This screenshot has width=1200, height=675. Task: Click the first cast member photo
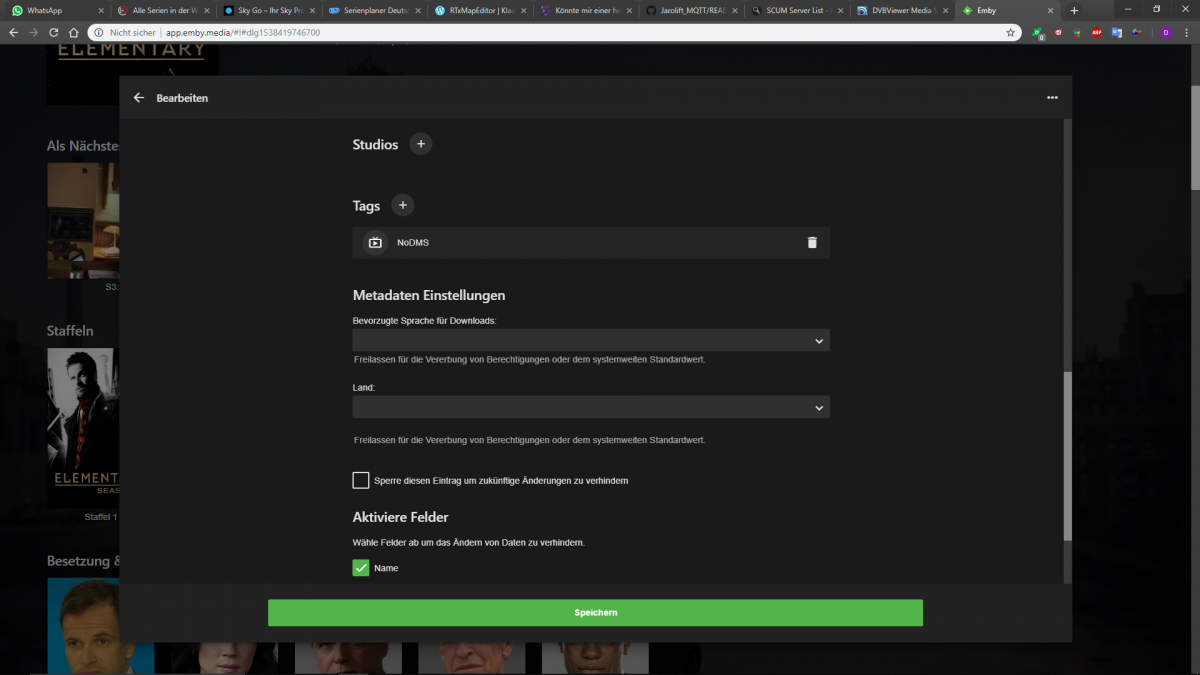(x=100, y=625)
